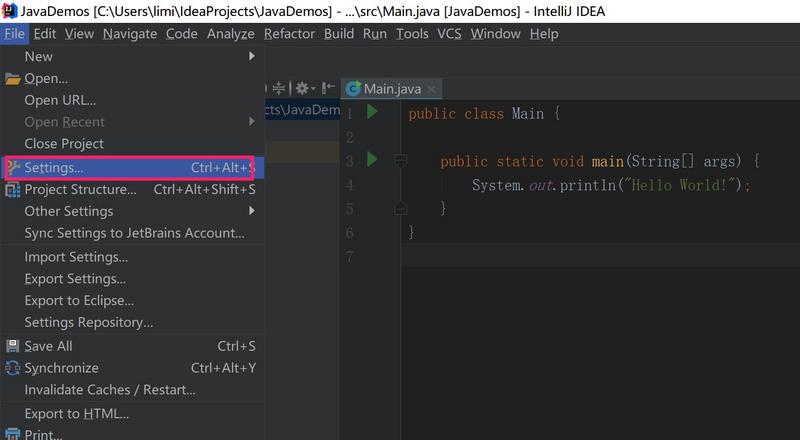
Task: Click the Synchronize refresh icon
Action: [x=13, y=368]
